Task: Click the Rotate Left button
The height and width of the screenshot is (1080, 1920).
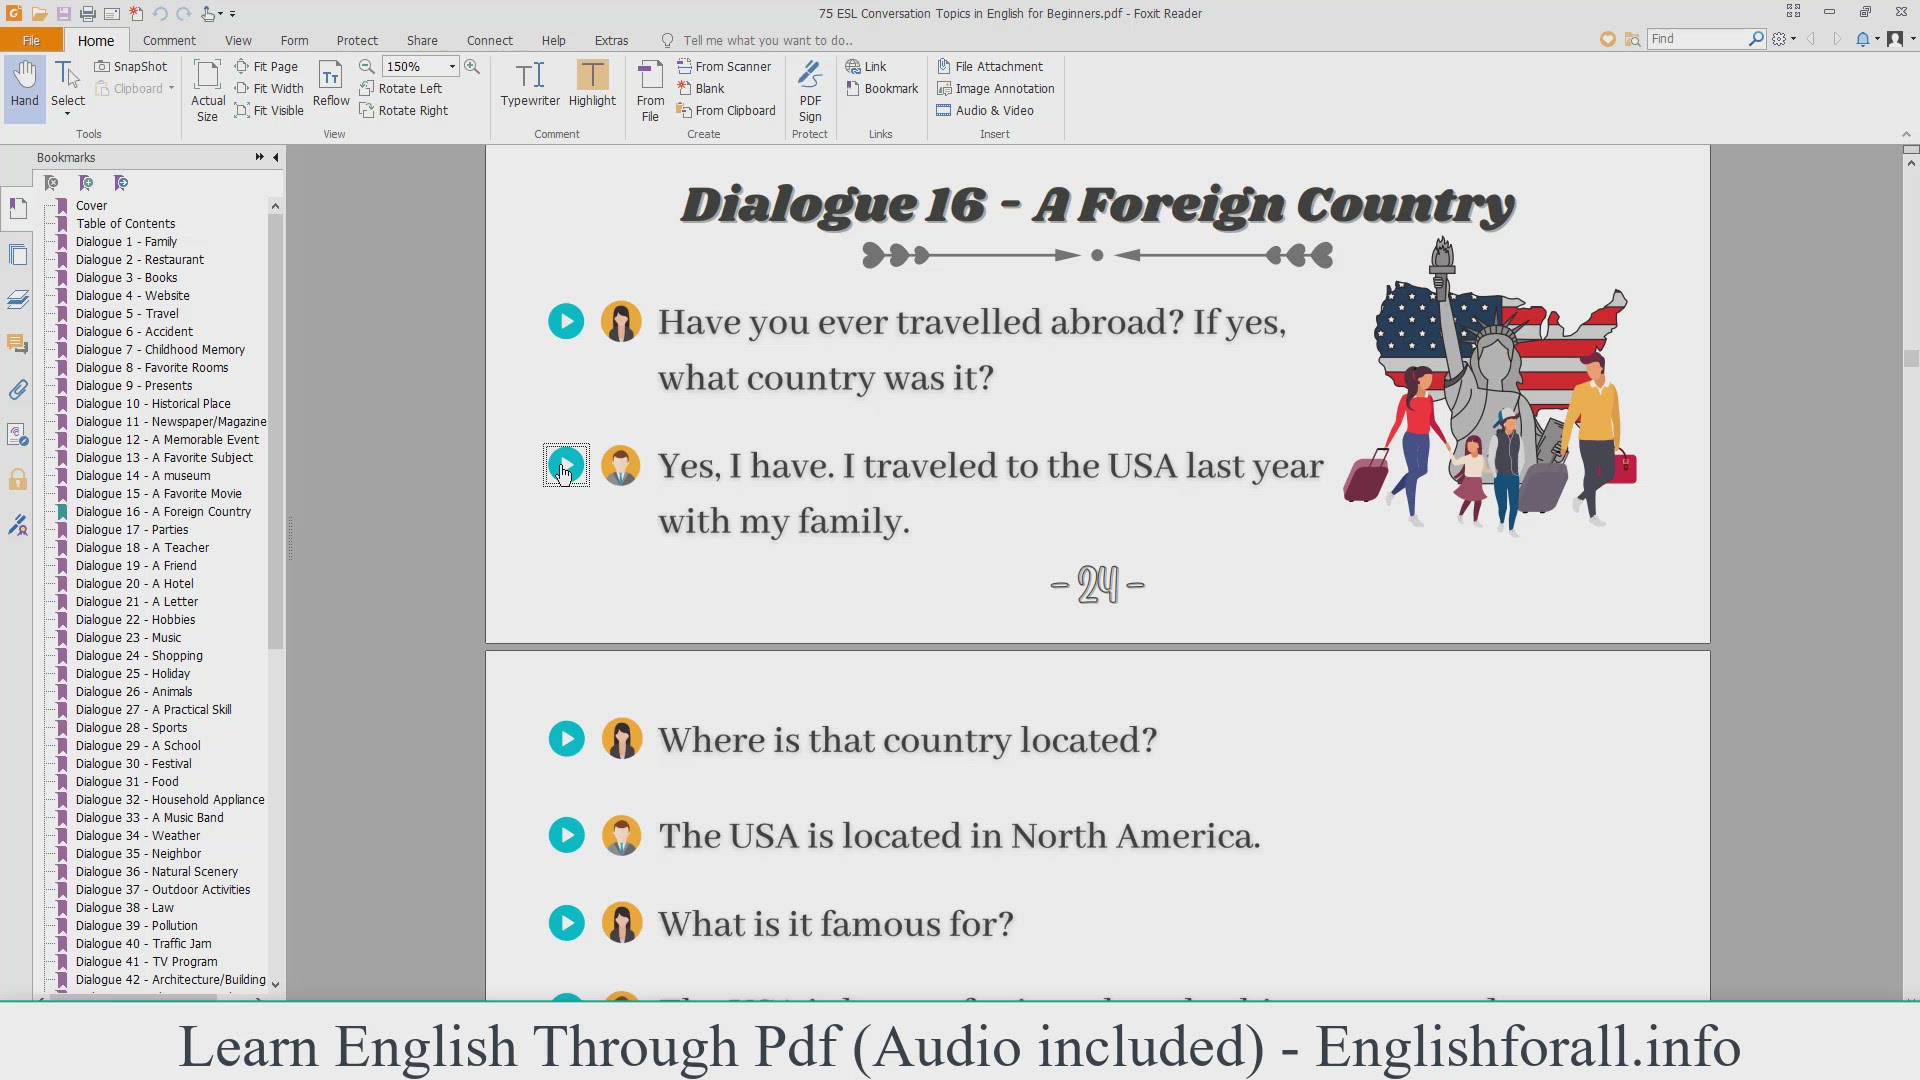Action: [x=400, y=88]
